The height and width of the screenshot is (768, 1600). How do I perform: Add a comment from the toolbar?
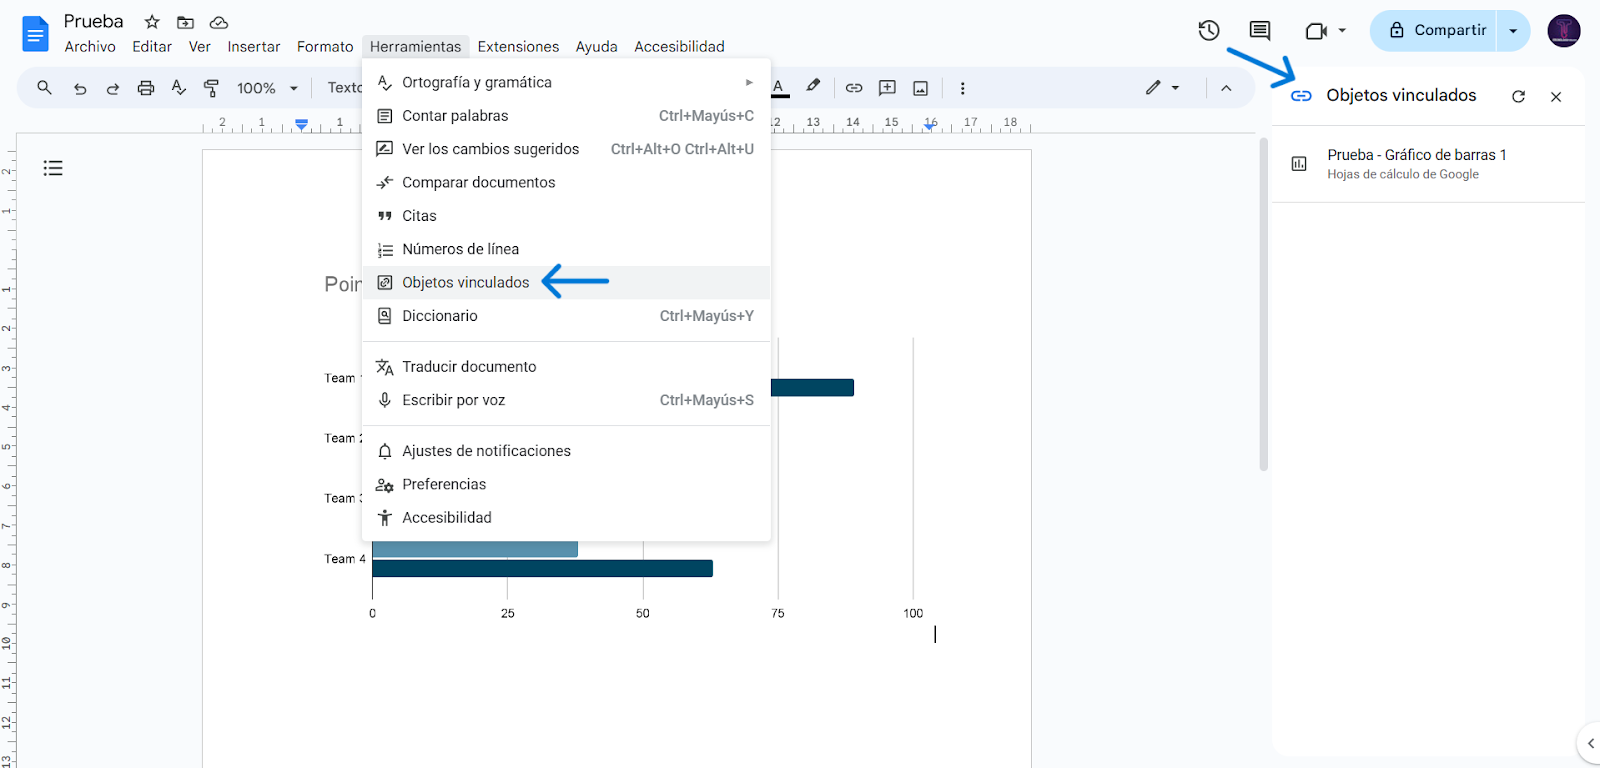pyautogui.click(x=887, y=88)
